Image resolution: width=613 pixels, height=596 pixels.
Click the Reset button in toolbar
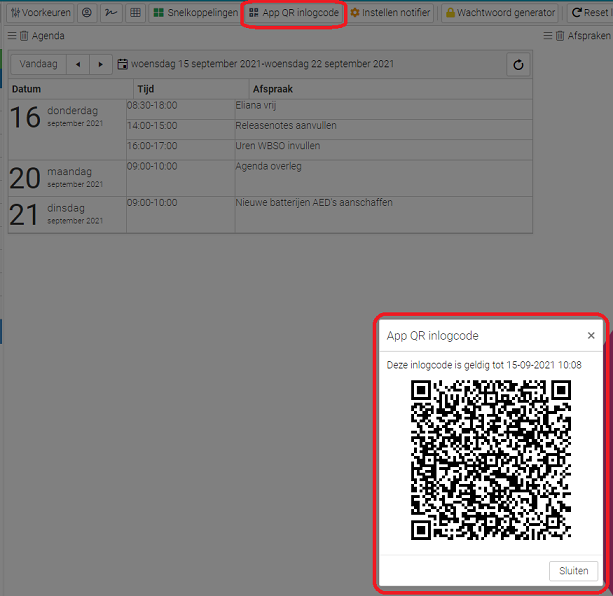590,13
